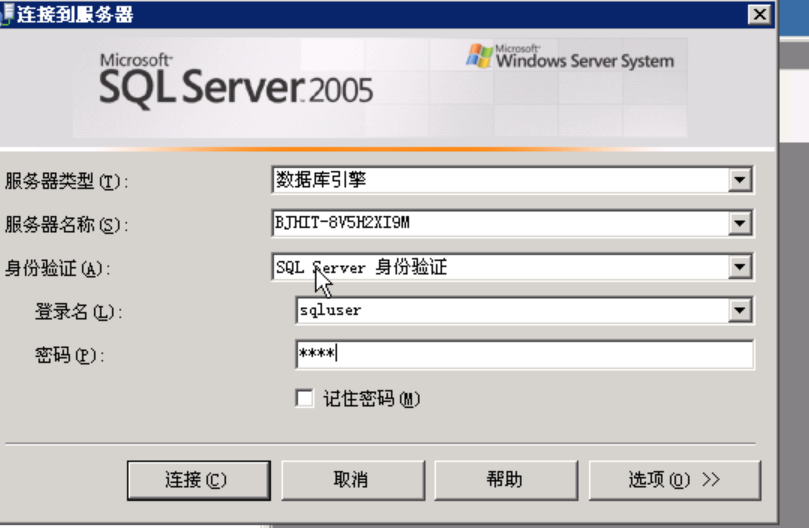This screenshot has height=528, width=809.
Task: Click the 密码 (P) label
Action: click(x=70, y=355)
